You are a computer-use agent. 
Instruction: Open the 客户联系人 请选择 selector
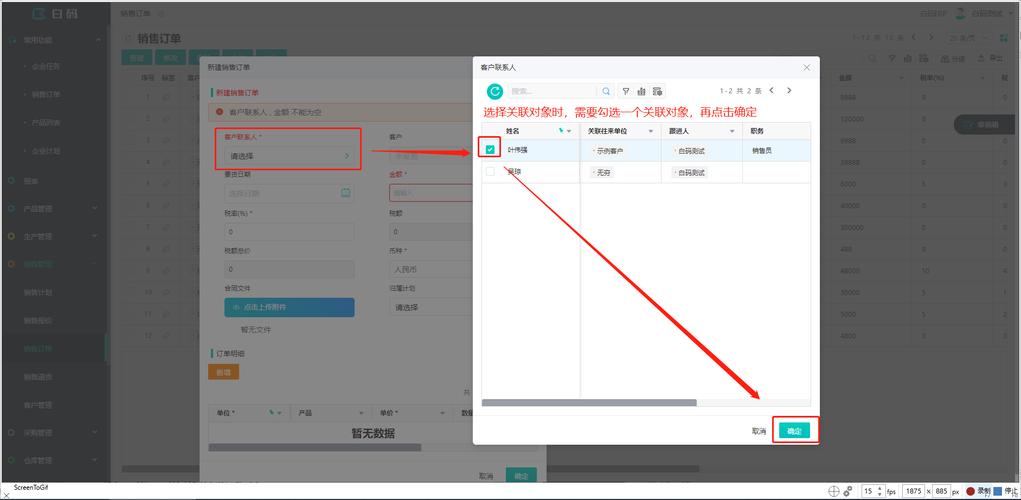point(289,156)
